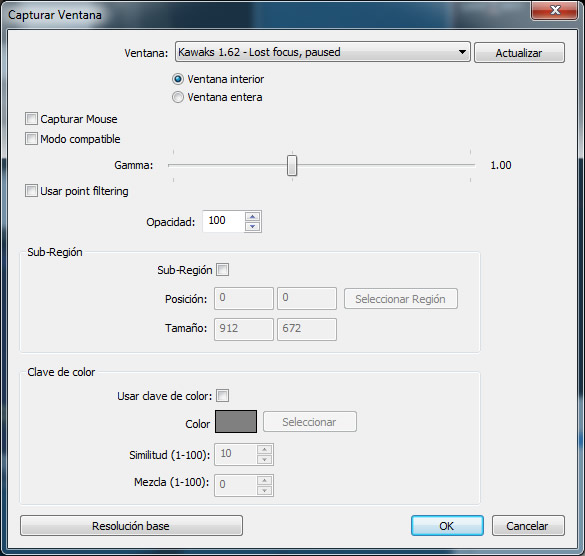Click the Resolución base button
This screenshot has height=556, width=585.
[131, 526]
